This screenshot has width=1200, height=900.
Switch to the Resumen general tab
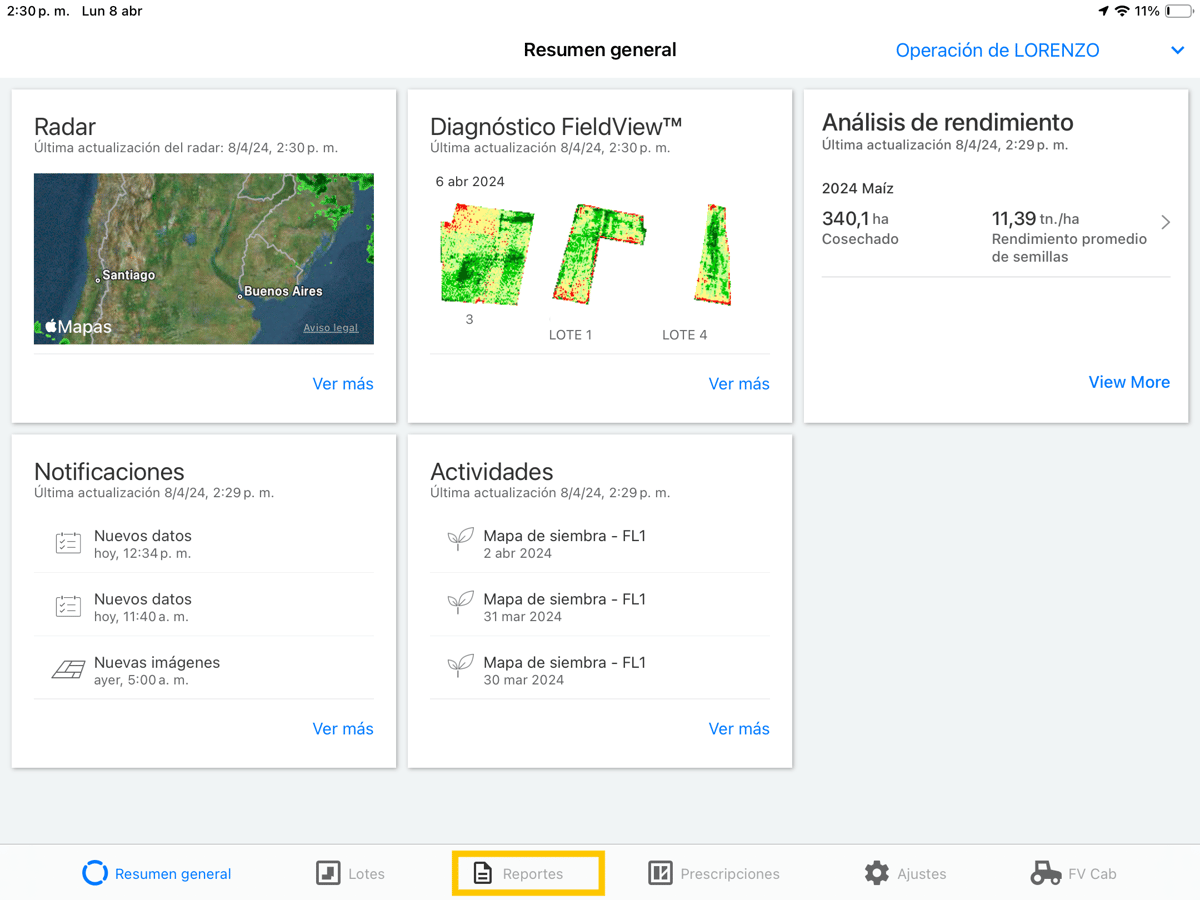[156, 872]
